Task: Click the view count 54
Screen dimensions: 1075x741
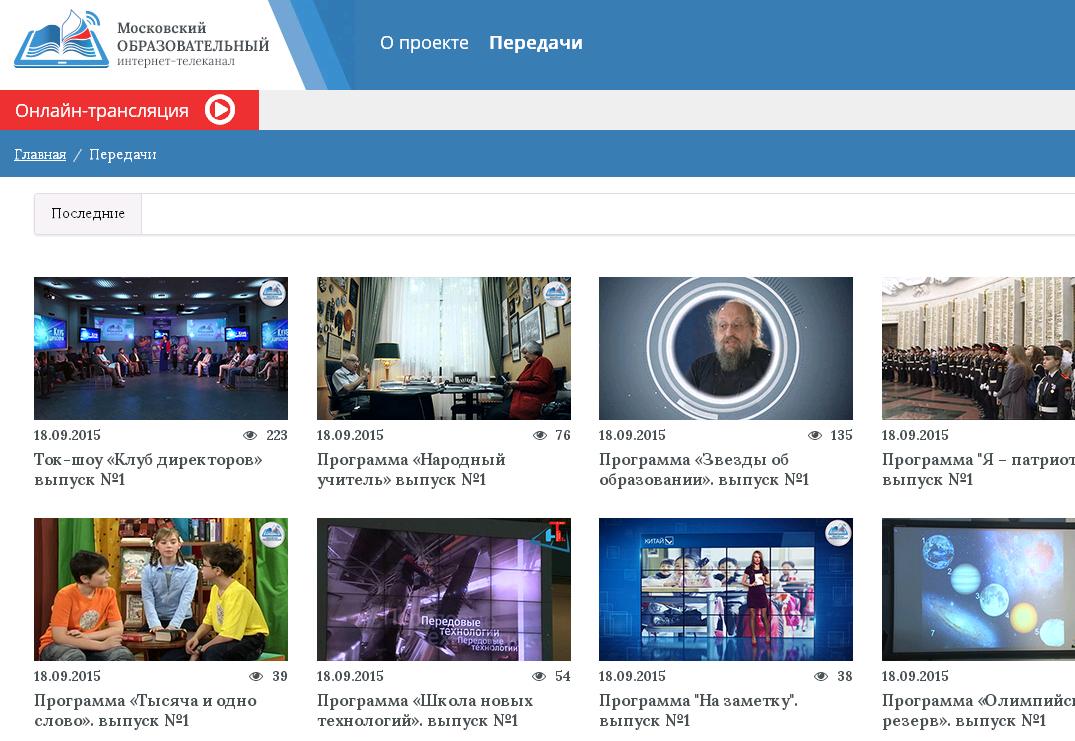Action: point(563,677)
